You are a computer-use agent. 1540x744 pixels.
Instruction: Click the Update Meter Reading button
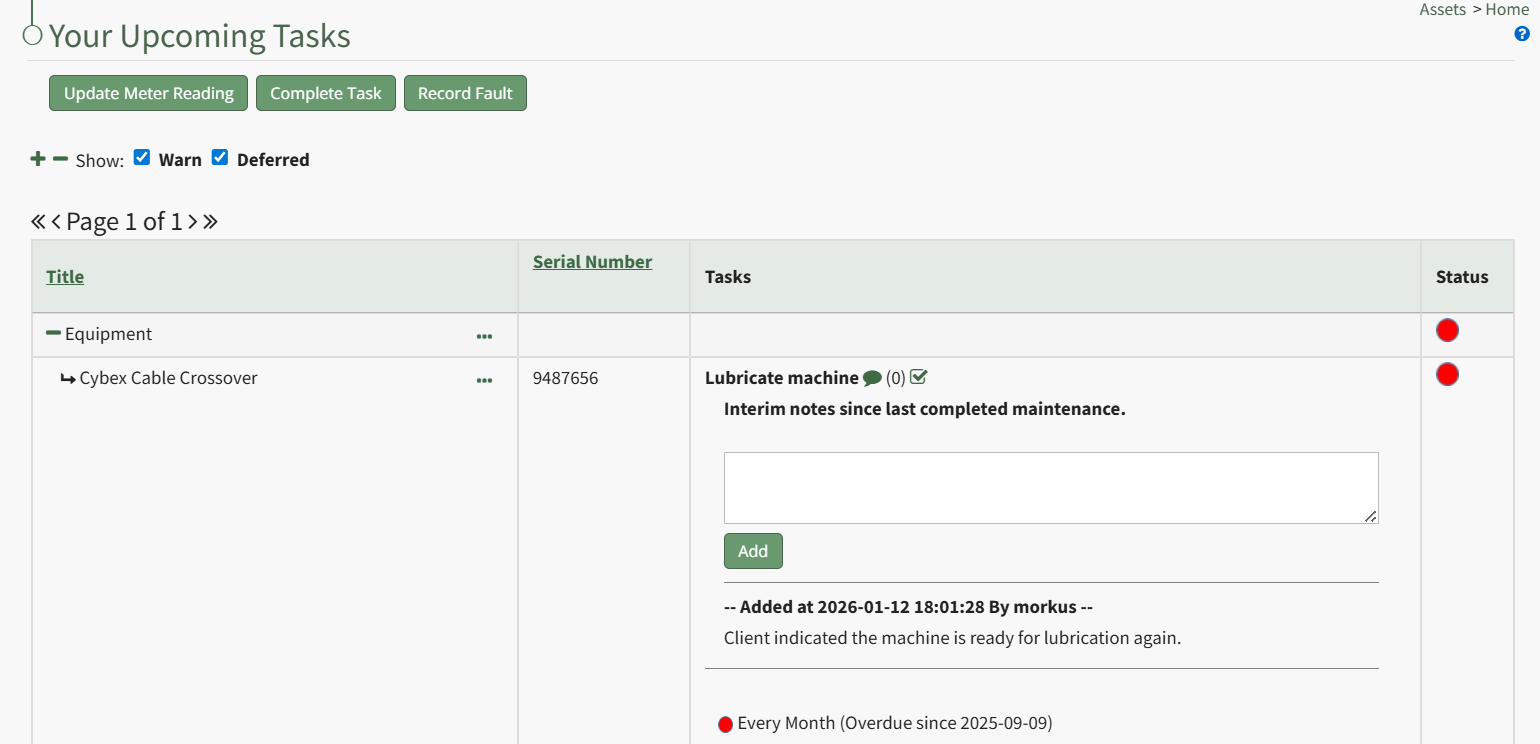tap(148, 93)
